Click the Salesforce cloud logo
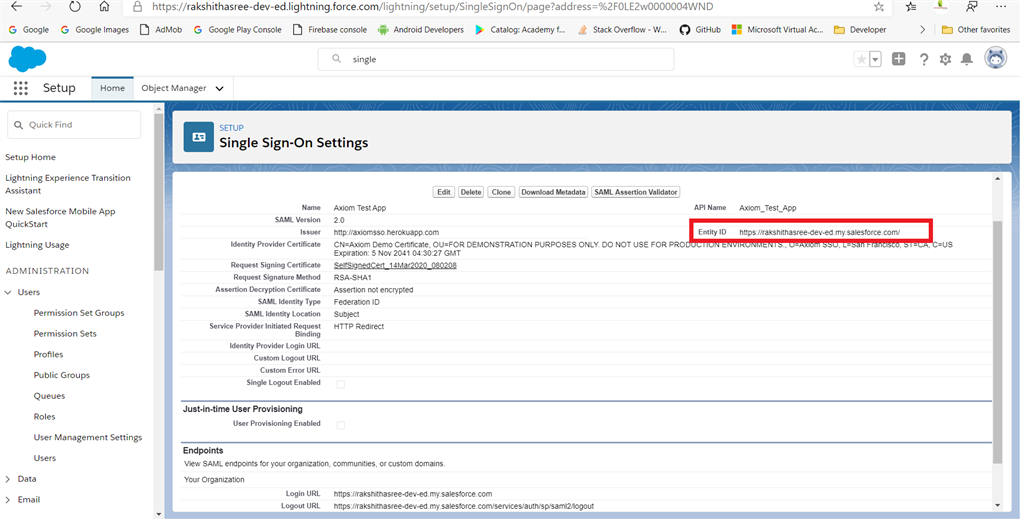Screen dimensions: 1024x521 point(27,59)
